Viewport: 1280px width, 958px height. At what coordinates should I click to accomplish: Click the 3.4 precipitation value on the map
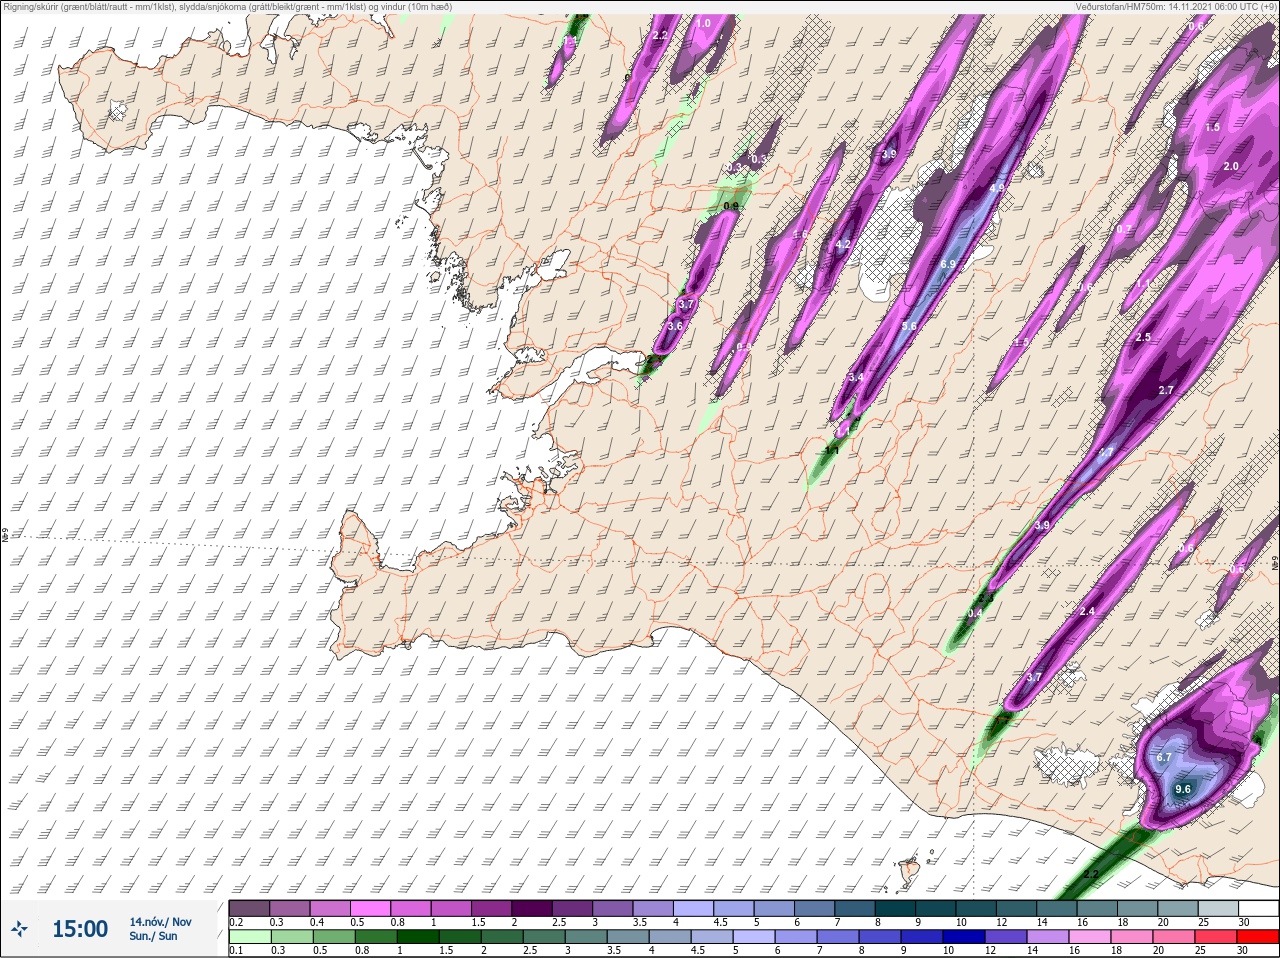coord(855,377)
